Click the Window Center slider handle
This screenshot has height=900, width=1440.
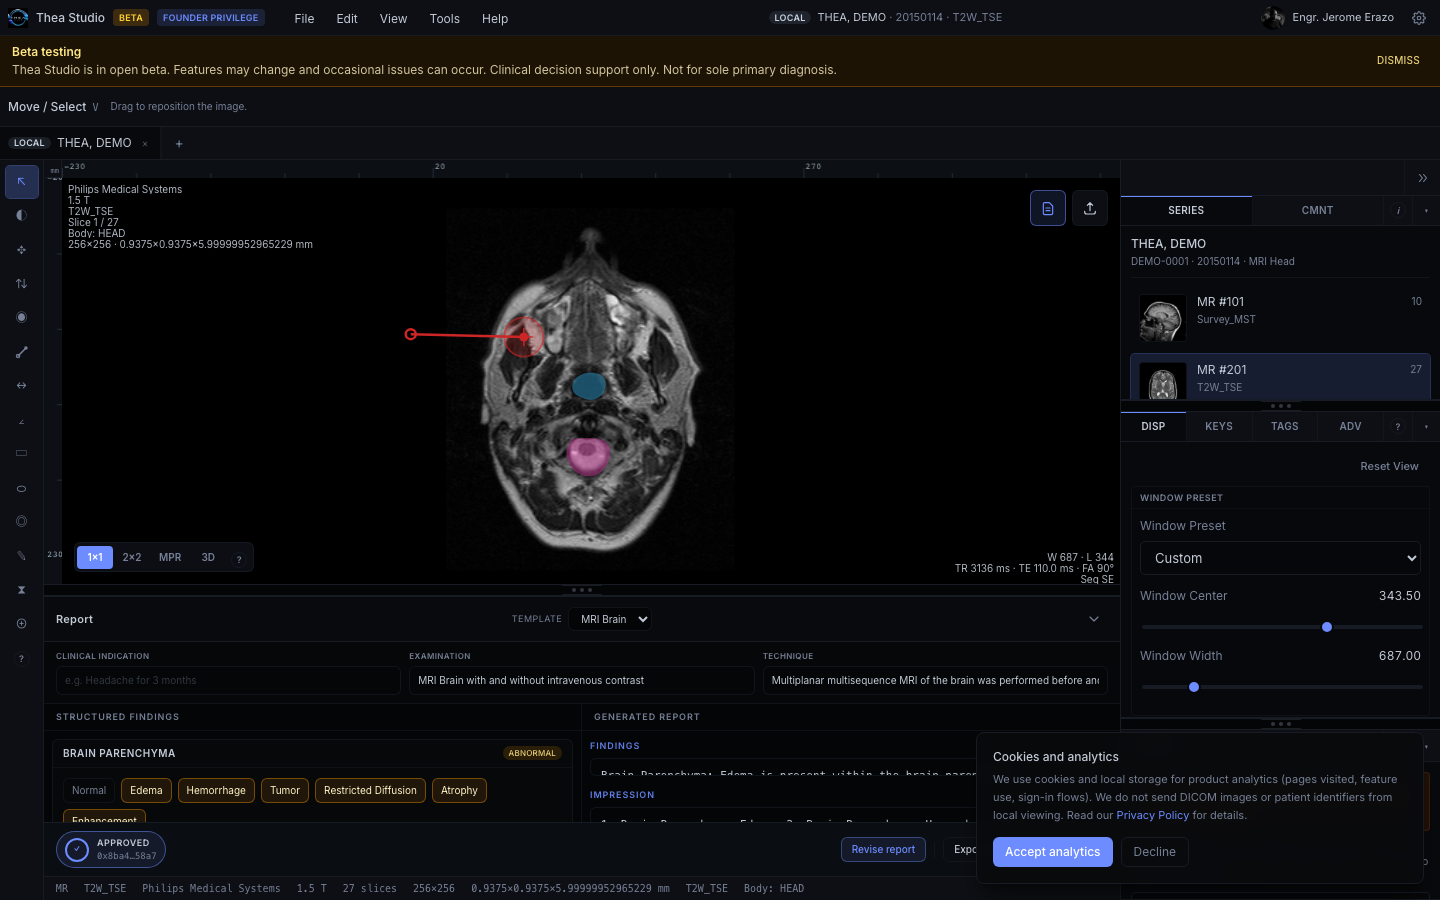[1327, 627]
